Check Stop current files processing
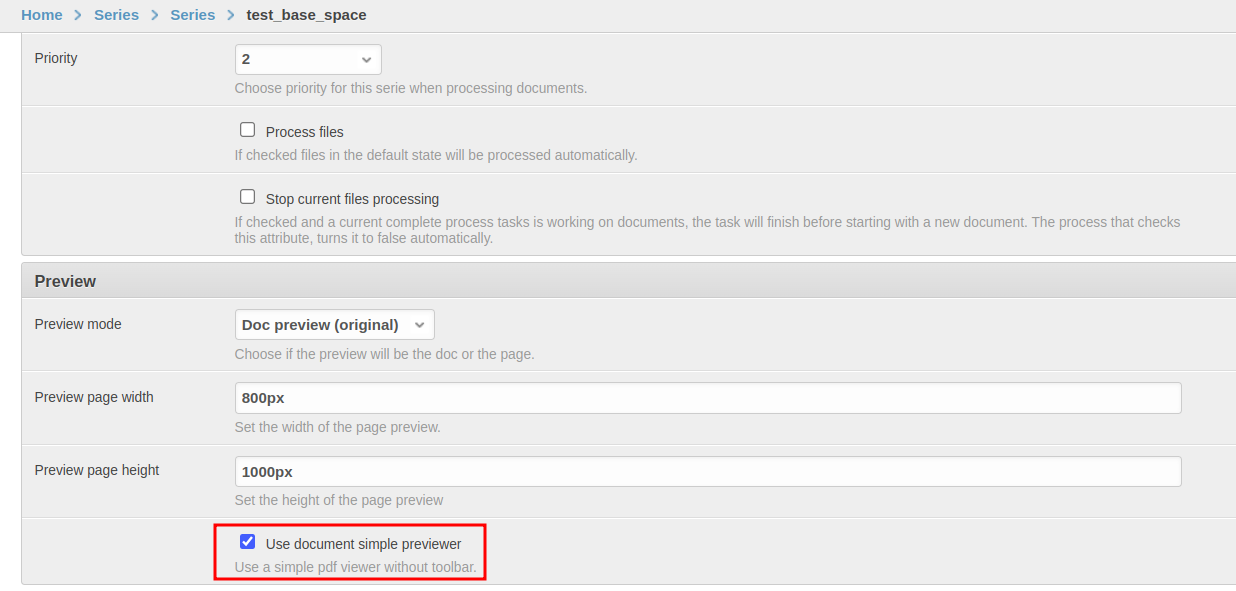 tap(248, 197)
